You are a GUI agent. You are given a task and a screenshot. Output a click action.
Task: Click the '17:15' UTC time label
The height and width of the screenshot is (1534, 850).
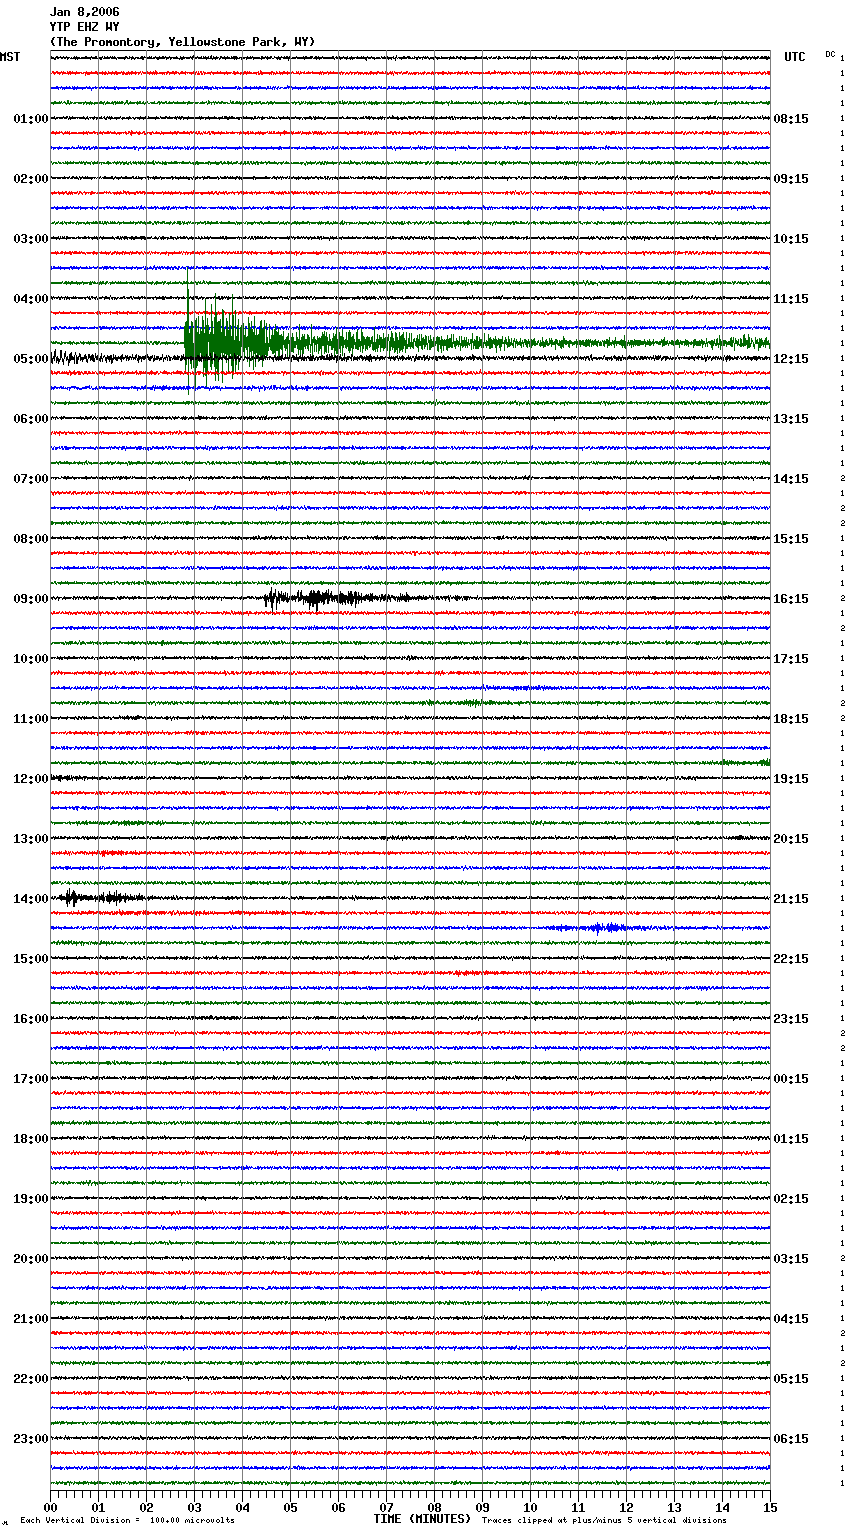point(791,659)
